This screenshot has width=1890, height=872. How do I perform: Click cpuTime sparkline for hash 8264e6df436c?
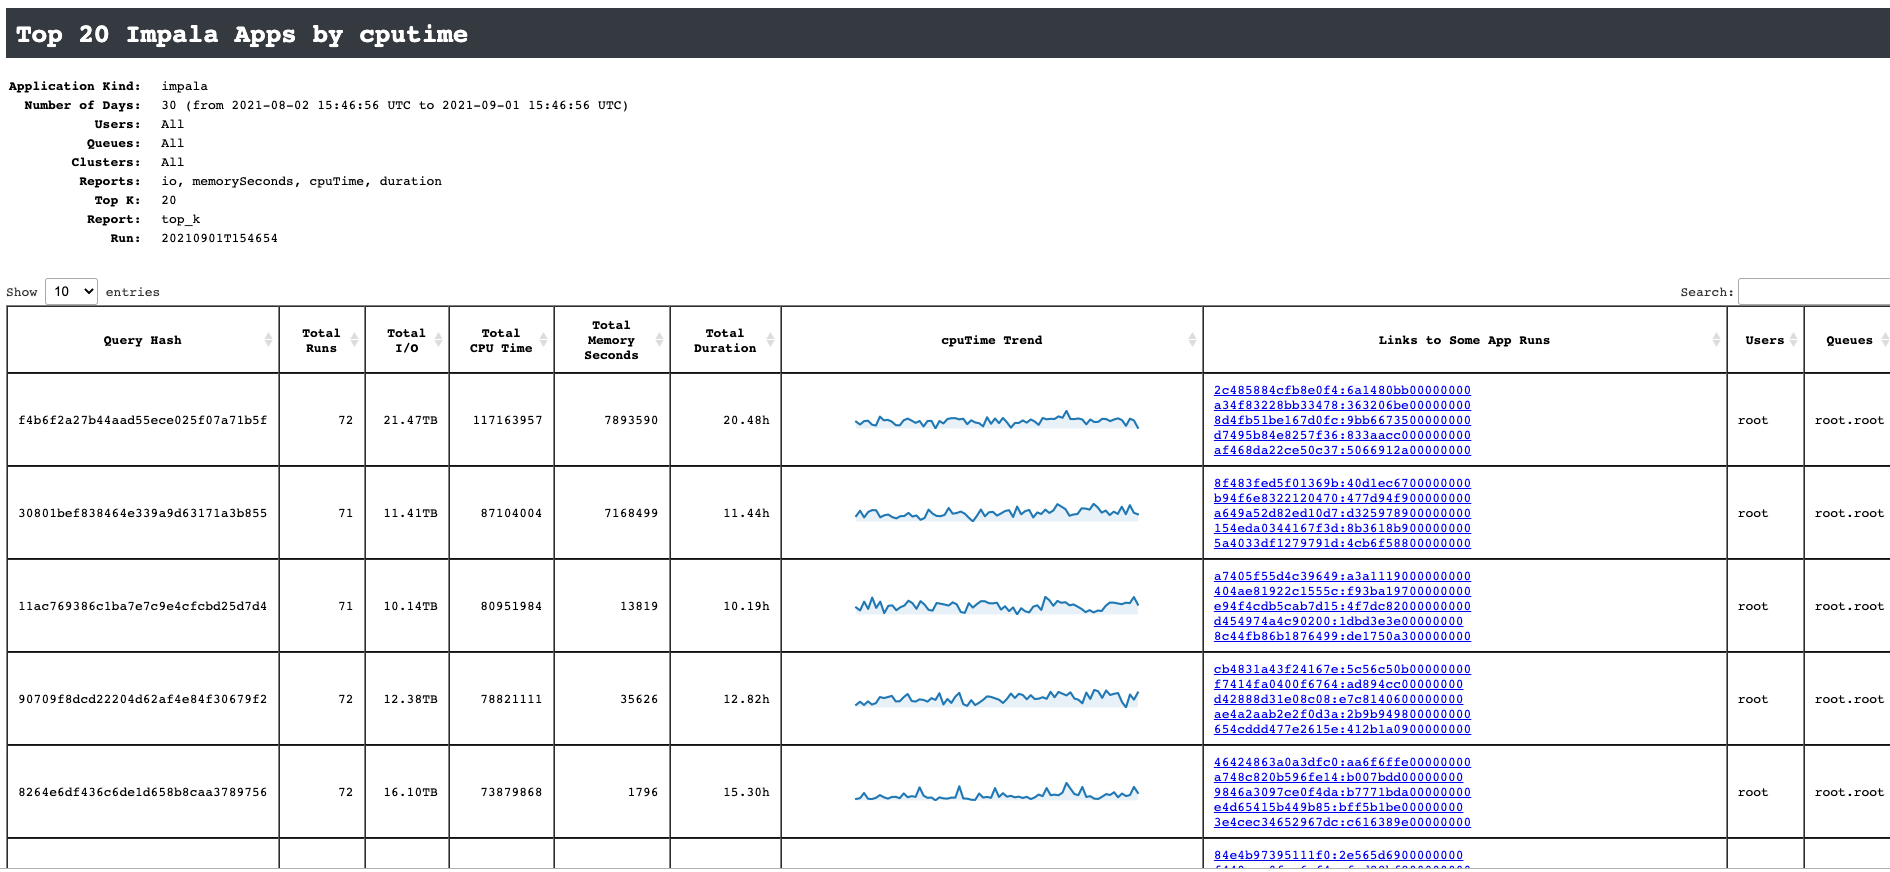(997, 791)
